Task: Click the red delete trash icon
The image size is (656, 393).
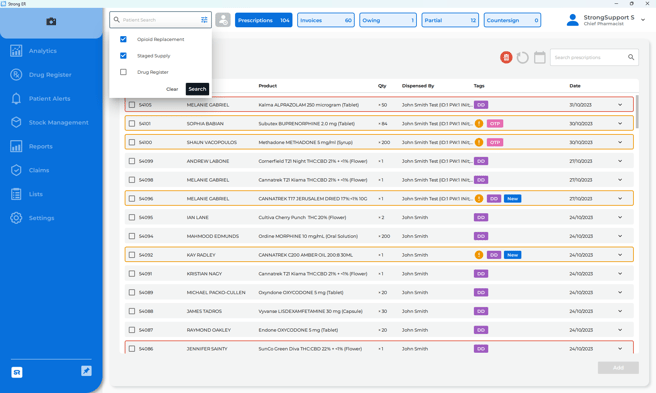Action: point(506,57)
